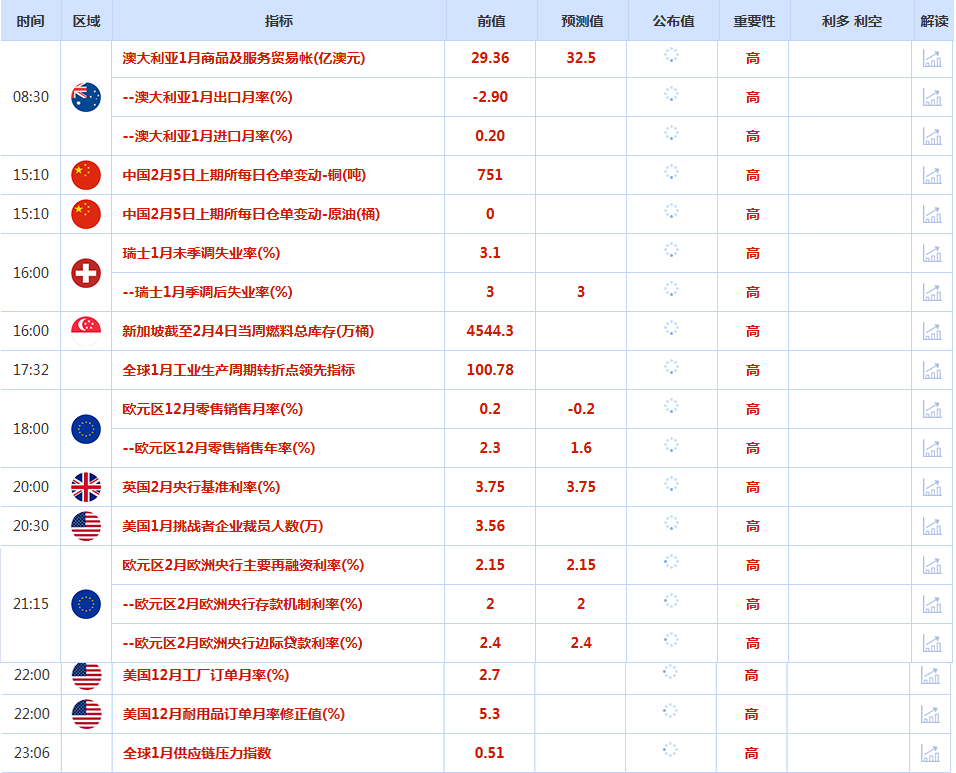The width and height of the screenshot is (956, 773).
Task: Select the 指标 column header
Action: (x=279, y=21)
